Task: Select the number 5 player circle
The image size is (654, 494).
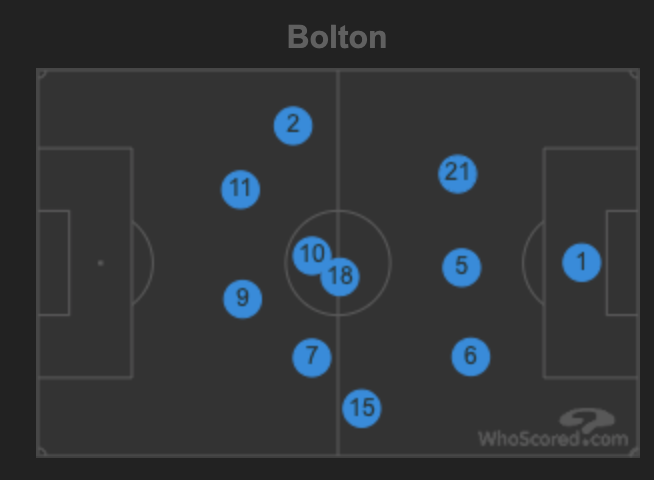Action: coord(461,267)
